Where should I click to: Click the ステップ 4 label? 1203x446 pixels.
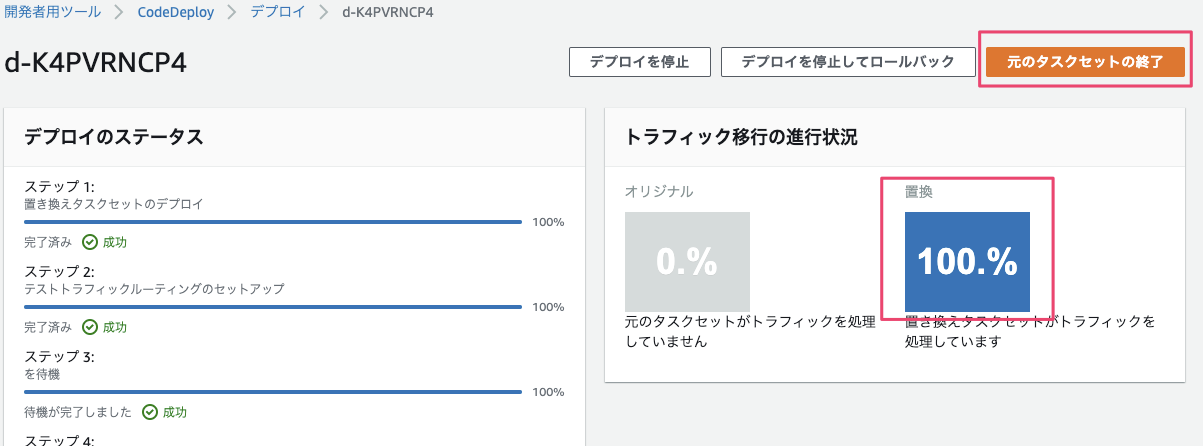pyautogui.click(x=59, y=440)
